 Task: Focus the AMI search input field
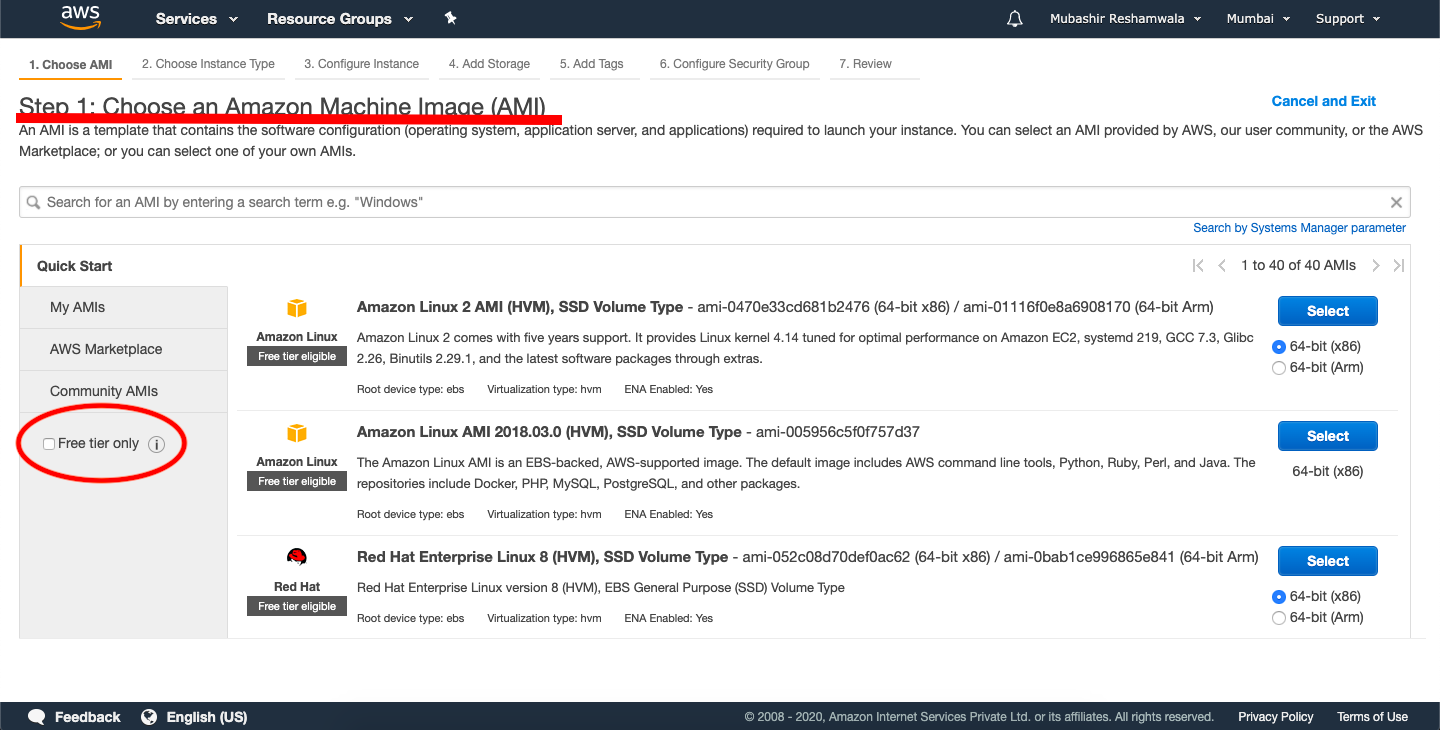coord(714,202)
